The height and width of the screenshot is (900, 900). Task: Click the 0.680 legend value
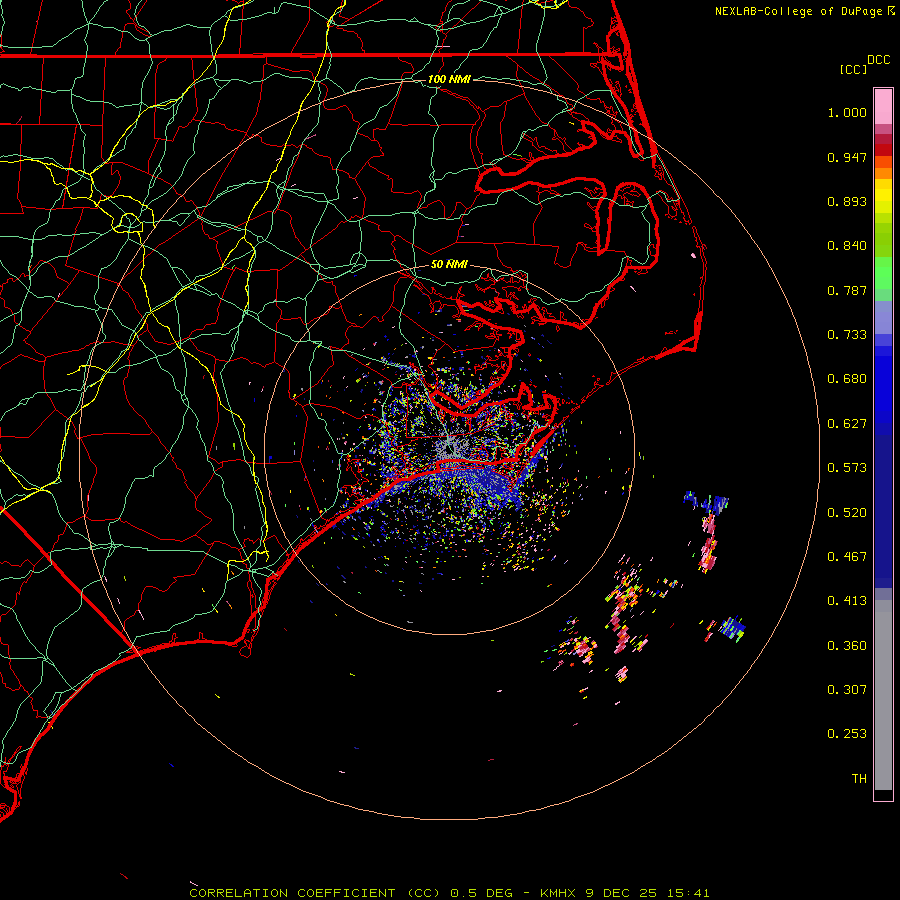coord(847,379)
